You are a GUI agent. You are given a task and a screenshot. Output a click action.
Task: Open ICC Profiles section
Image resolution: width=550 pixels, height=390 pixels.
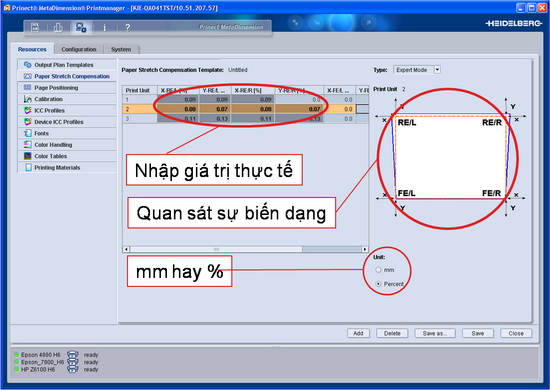pos(67,110)
